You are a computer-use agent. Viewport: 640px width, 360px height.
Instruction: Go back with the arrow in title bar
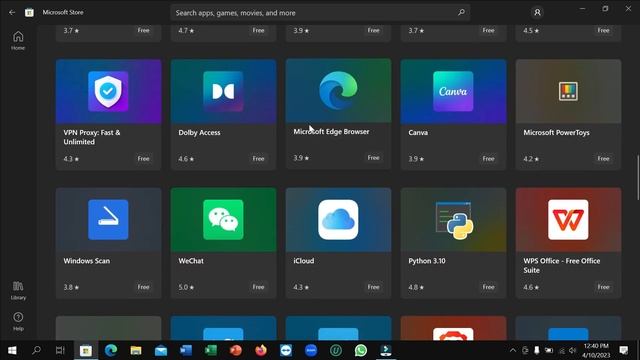coord(12,13)
